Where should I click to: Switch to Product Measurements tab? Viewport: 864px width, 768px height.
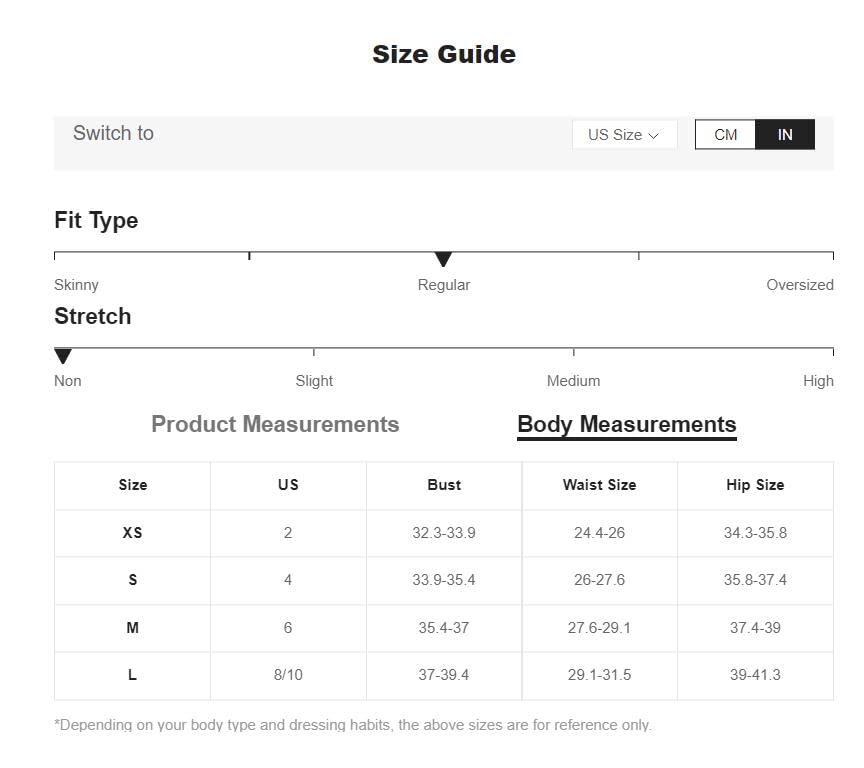tap(275, 424)
